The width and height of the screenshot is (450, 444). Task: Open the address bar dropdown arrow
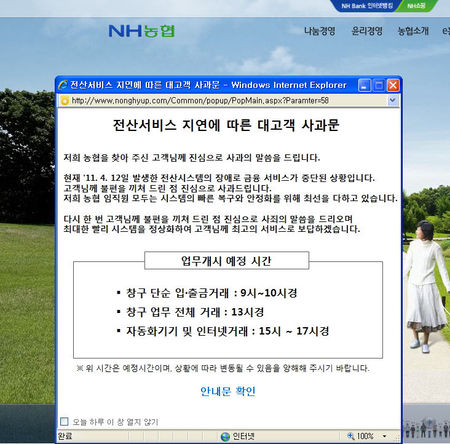tap(393, 100)
